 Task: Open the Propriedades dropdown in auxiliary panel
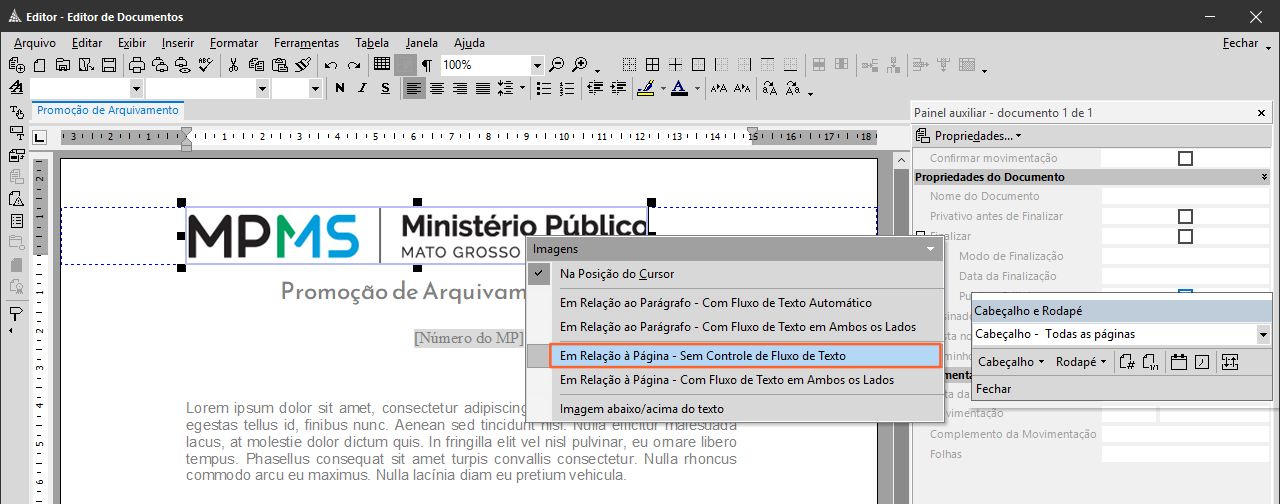(x=969, y=136)
